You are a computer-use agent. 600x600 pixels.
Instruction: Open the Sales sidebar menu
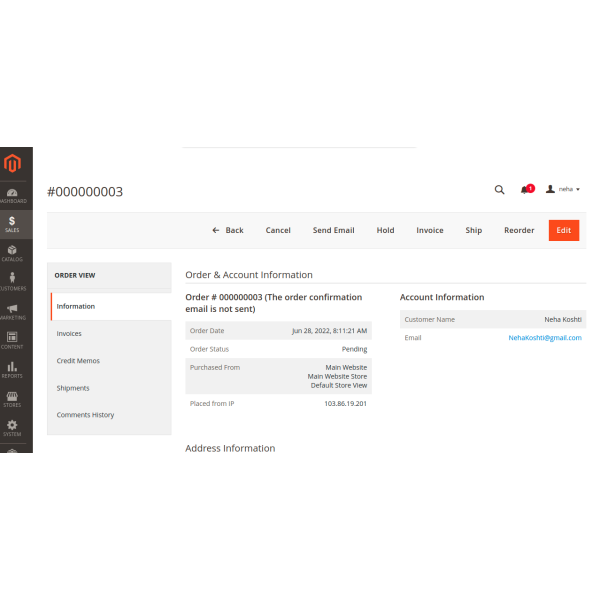(12, 224)
